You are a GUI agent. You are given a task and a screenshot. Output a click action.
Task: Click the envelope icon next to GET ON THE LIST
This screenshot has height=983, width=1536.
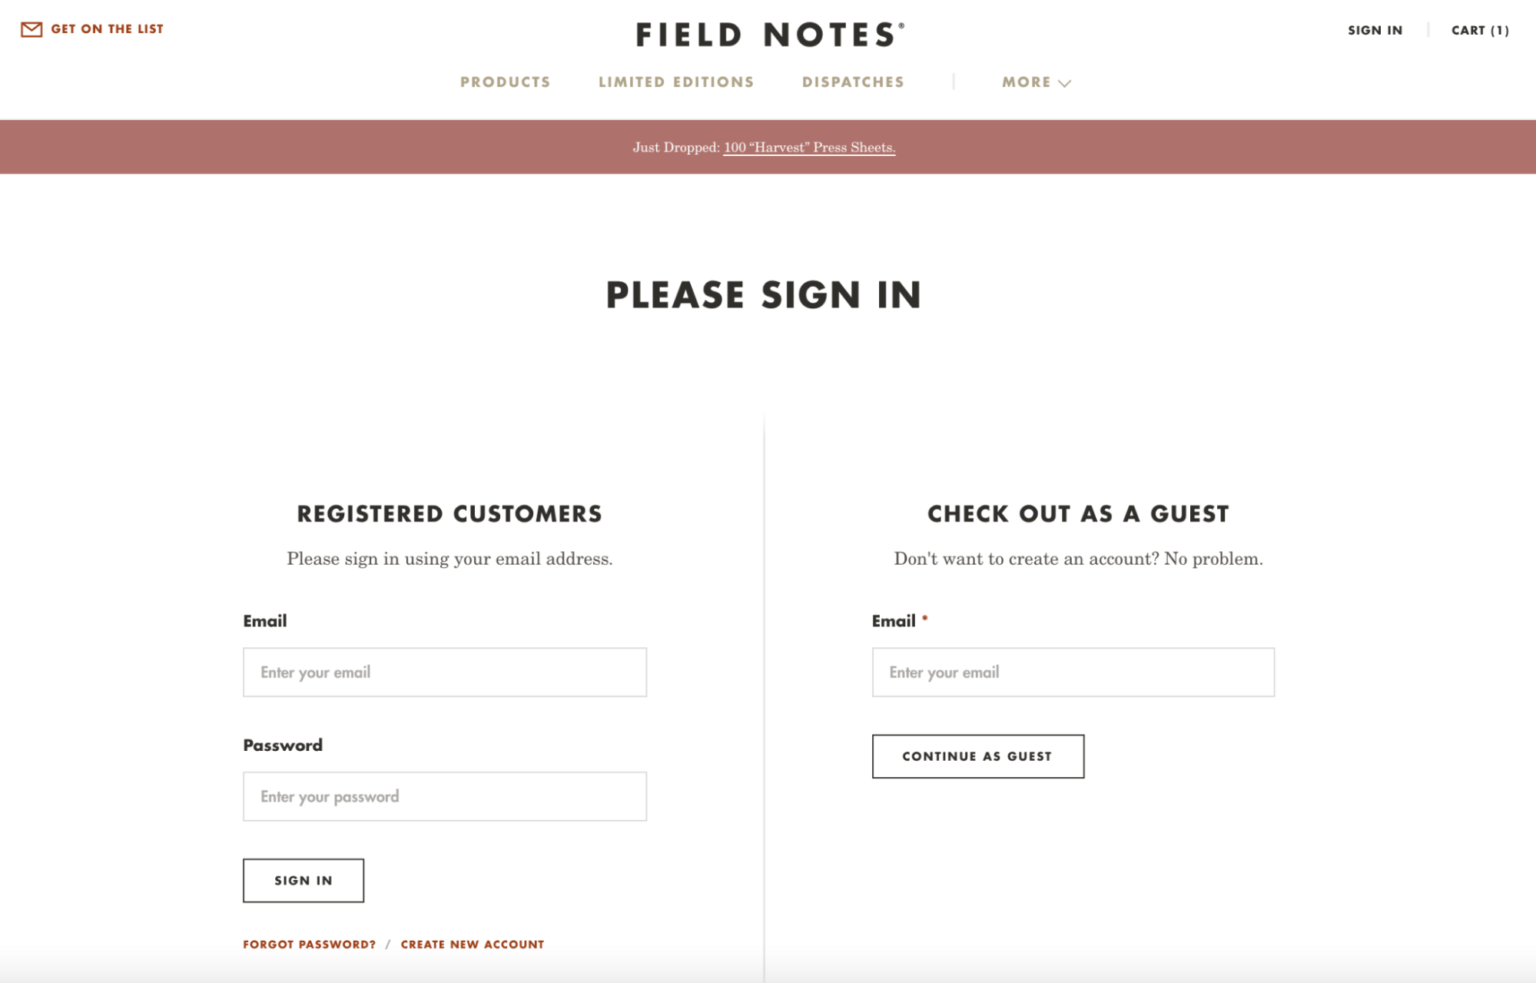pos(30,28)
